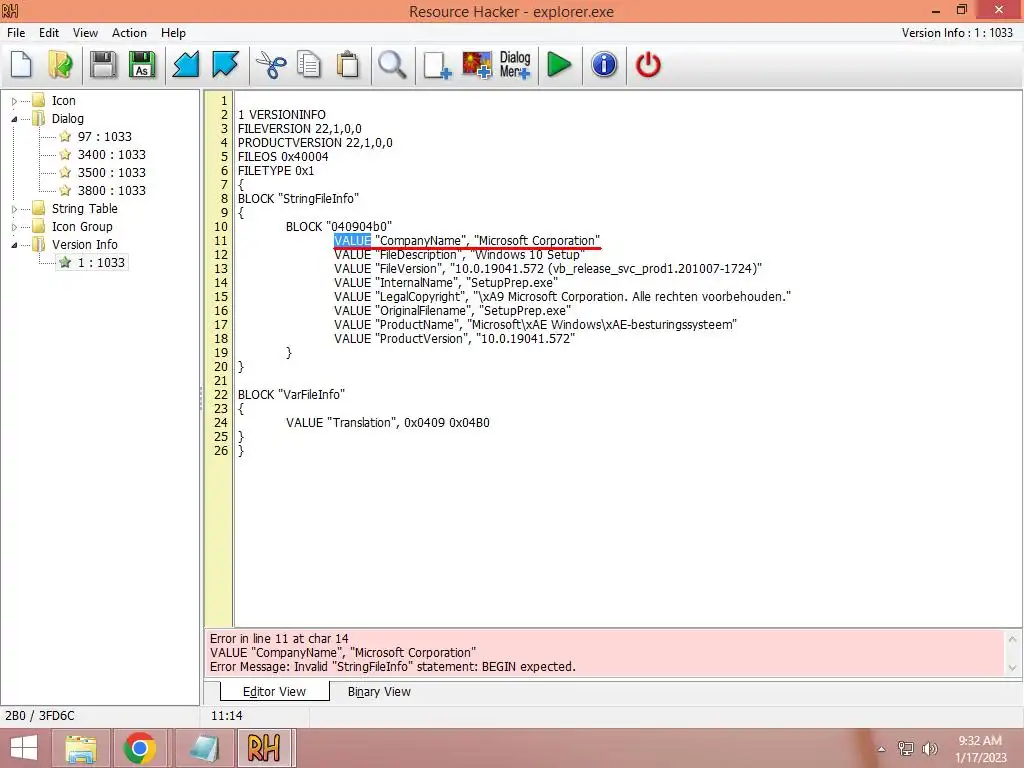Click the highlighted VALUE keyword on line 11
This screenshot has height=768, width=1024.
(x=352, y=240)
